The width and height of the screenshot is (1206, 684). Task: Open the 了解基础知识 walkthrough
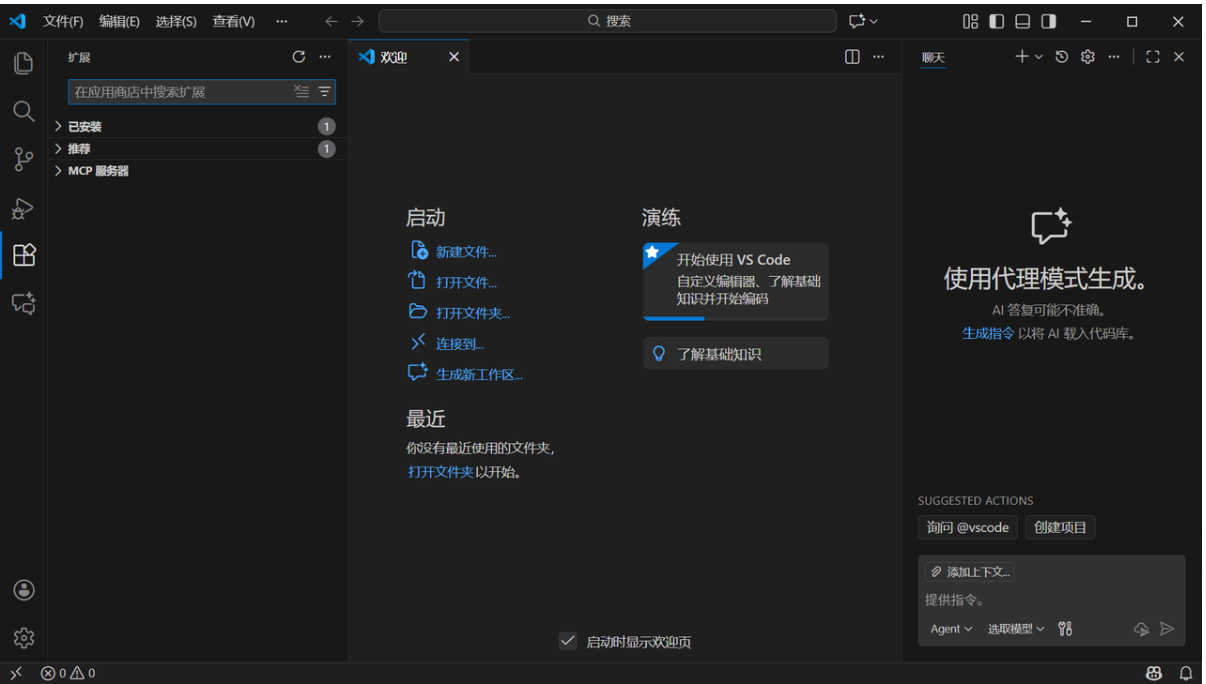[x=736, y=353]
